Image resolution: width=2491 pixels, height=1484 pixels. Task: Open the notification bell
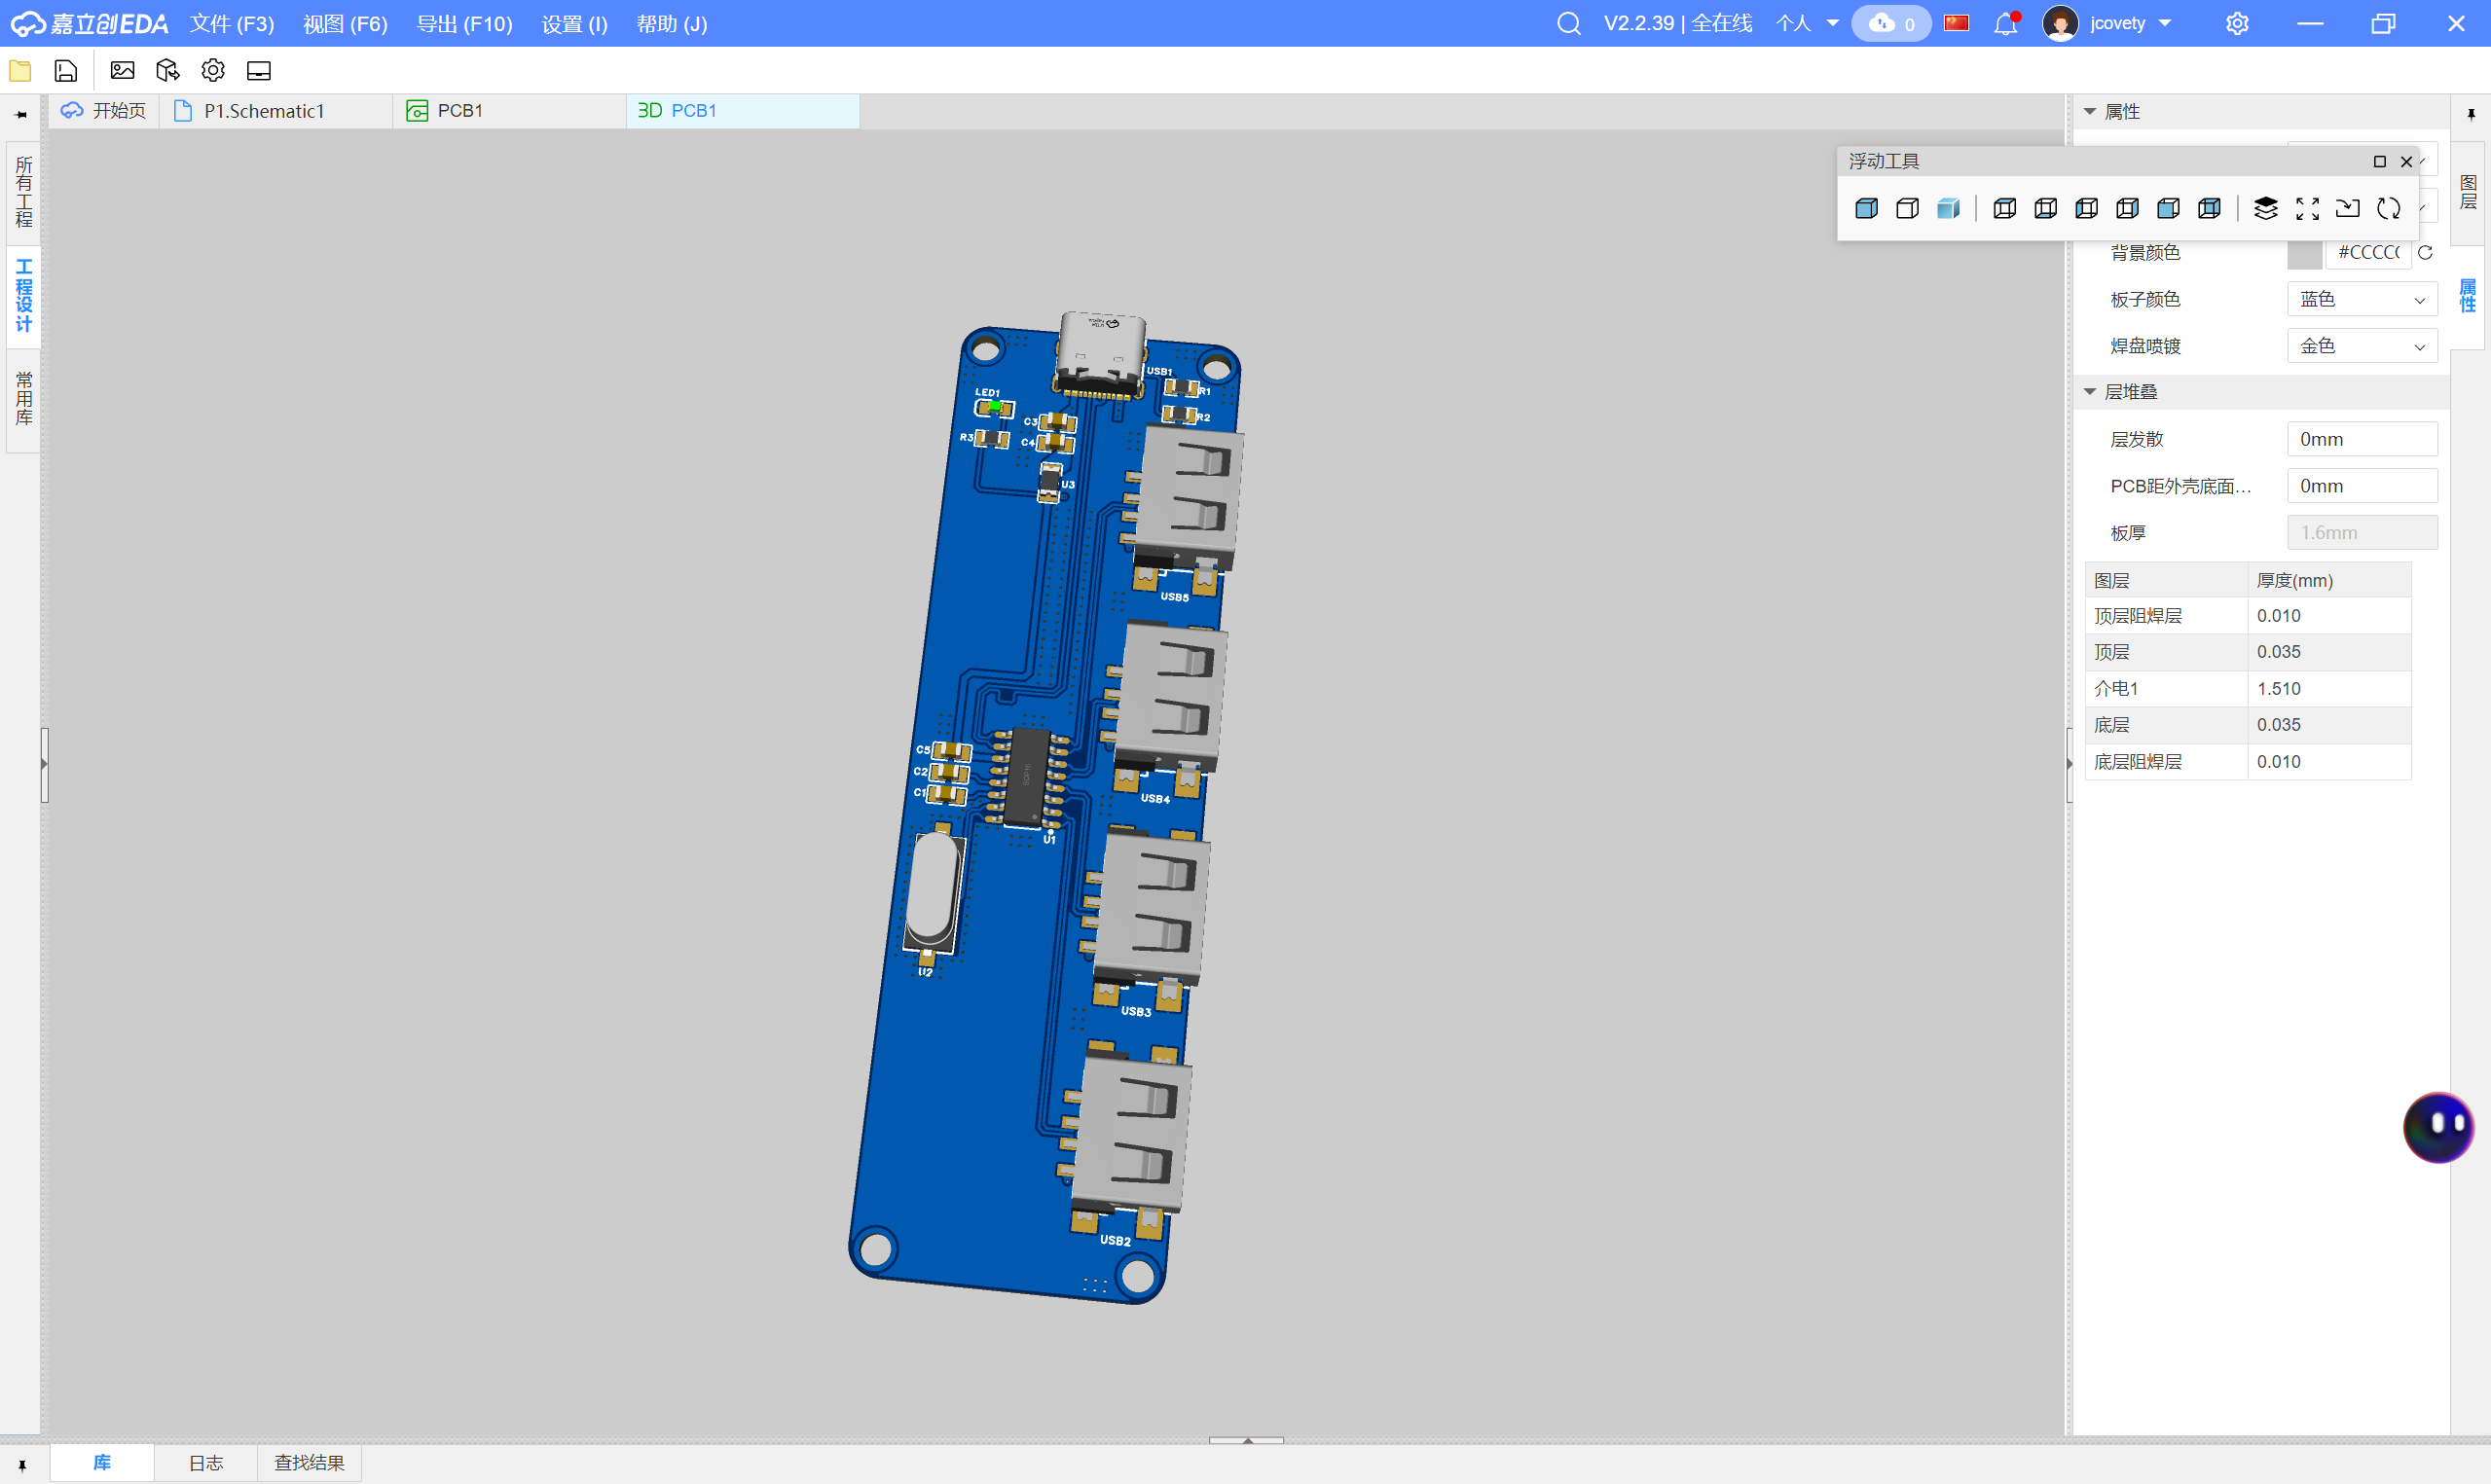2005,23
